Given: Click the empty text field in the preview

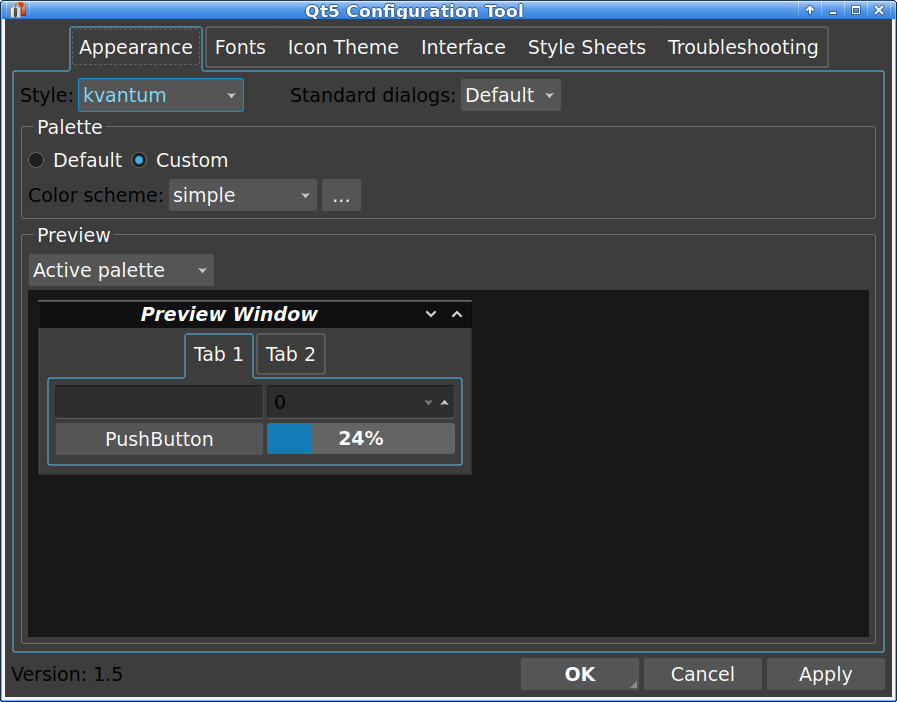Looking at the screenshot, I should (x=157, y=401).
